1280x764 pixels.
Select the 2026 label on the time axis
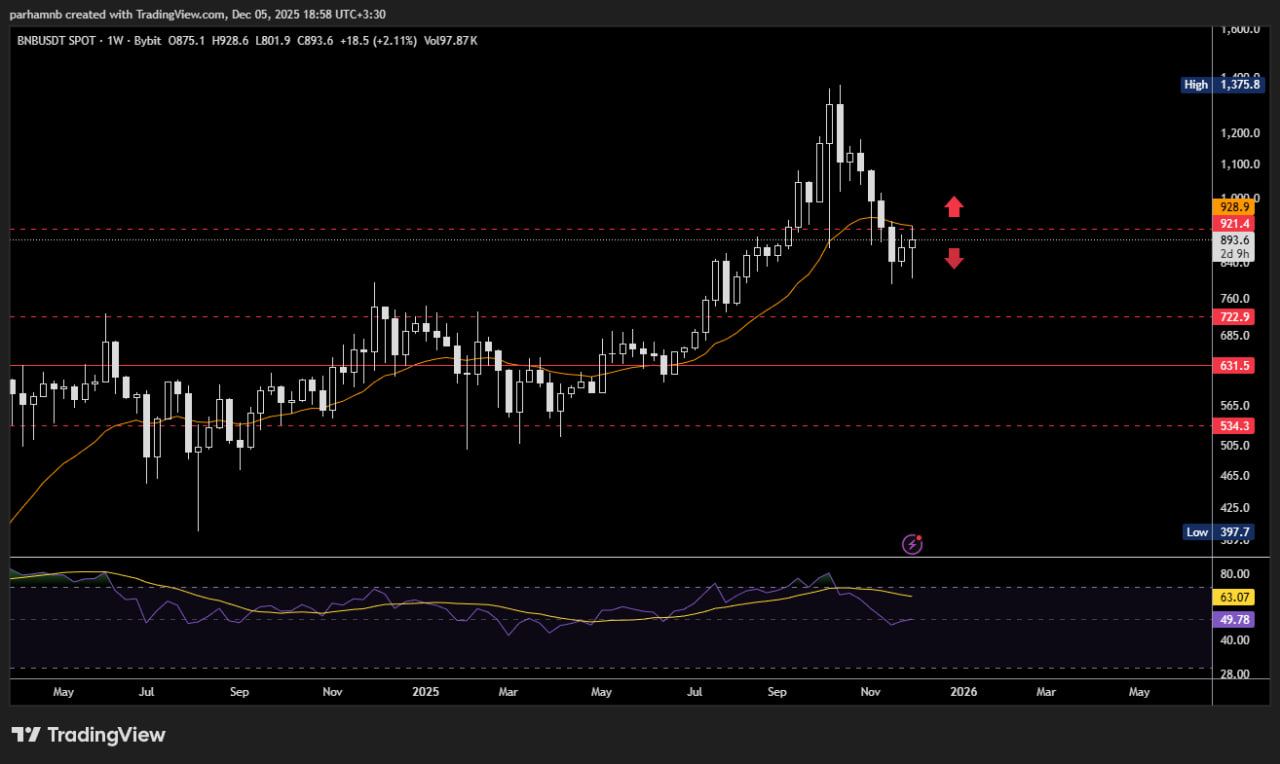pos(963,691)
